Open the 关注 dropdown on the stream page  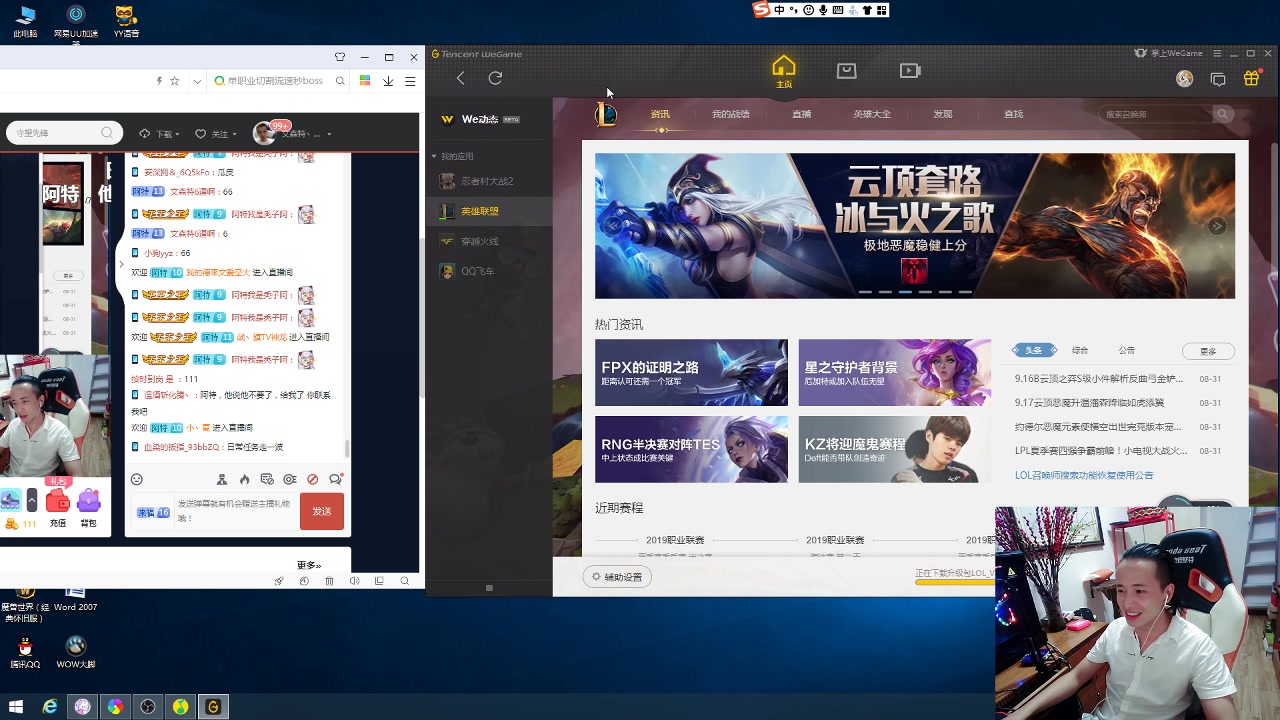click(216, 134)
